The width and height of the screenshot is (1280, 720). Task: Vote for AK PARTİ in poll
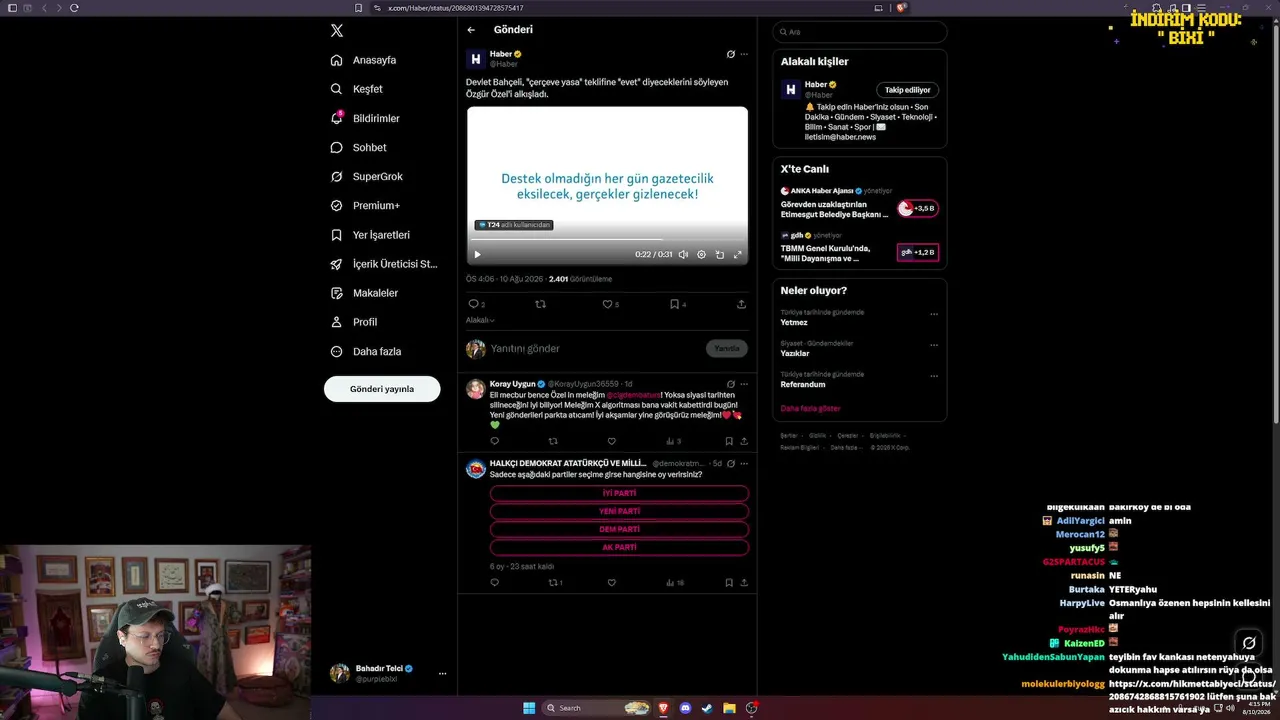tap(619, 547)
